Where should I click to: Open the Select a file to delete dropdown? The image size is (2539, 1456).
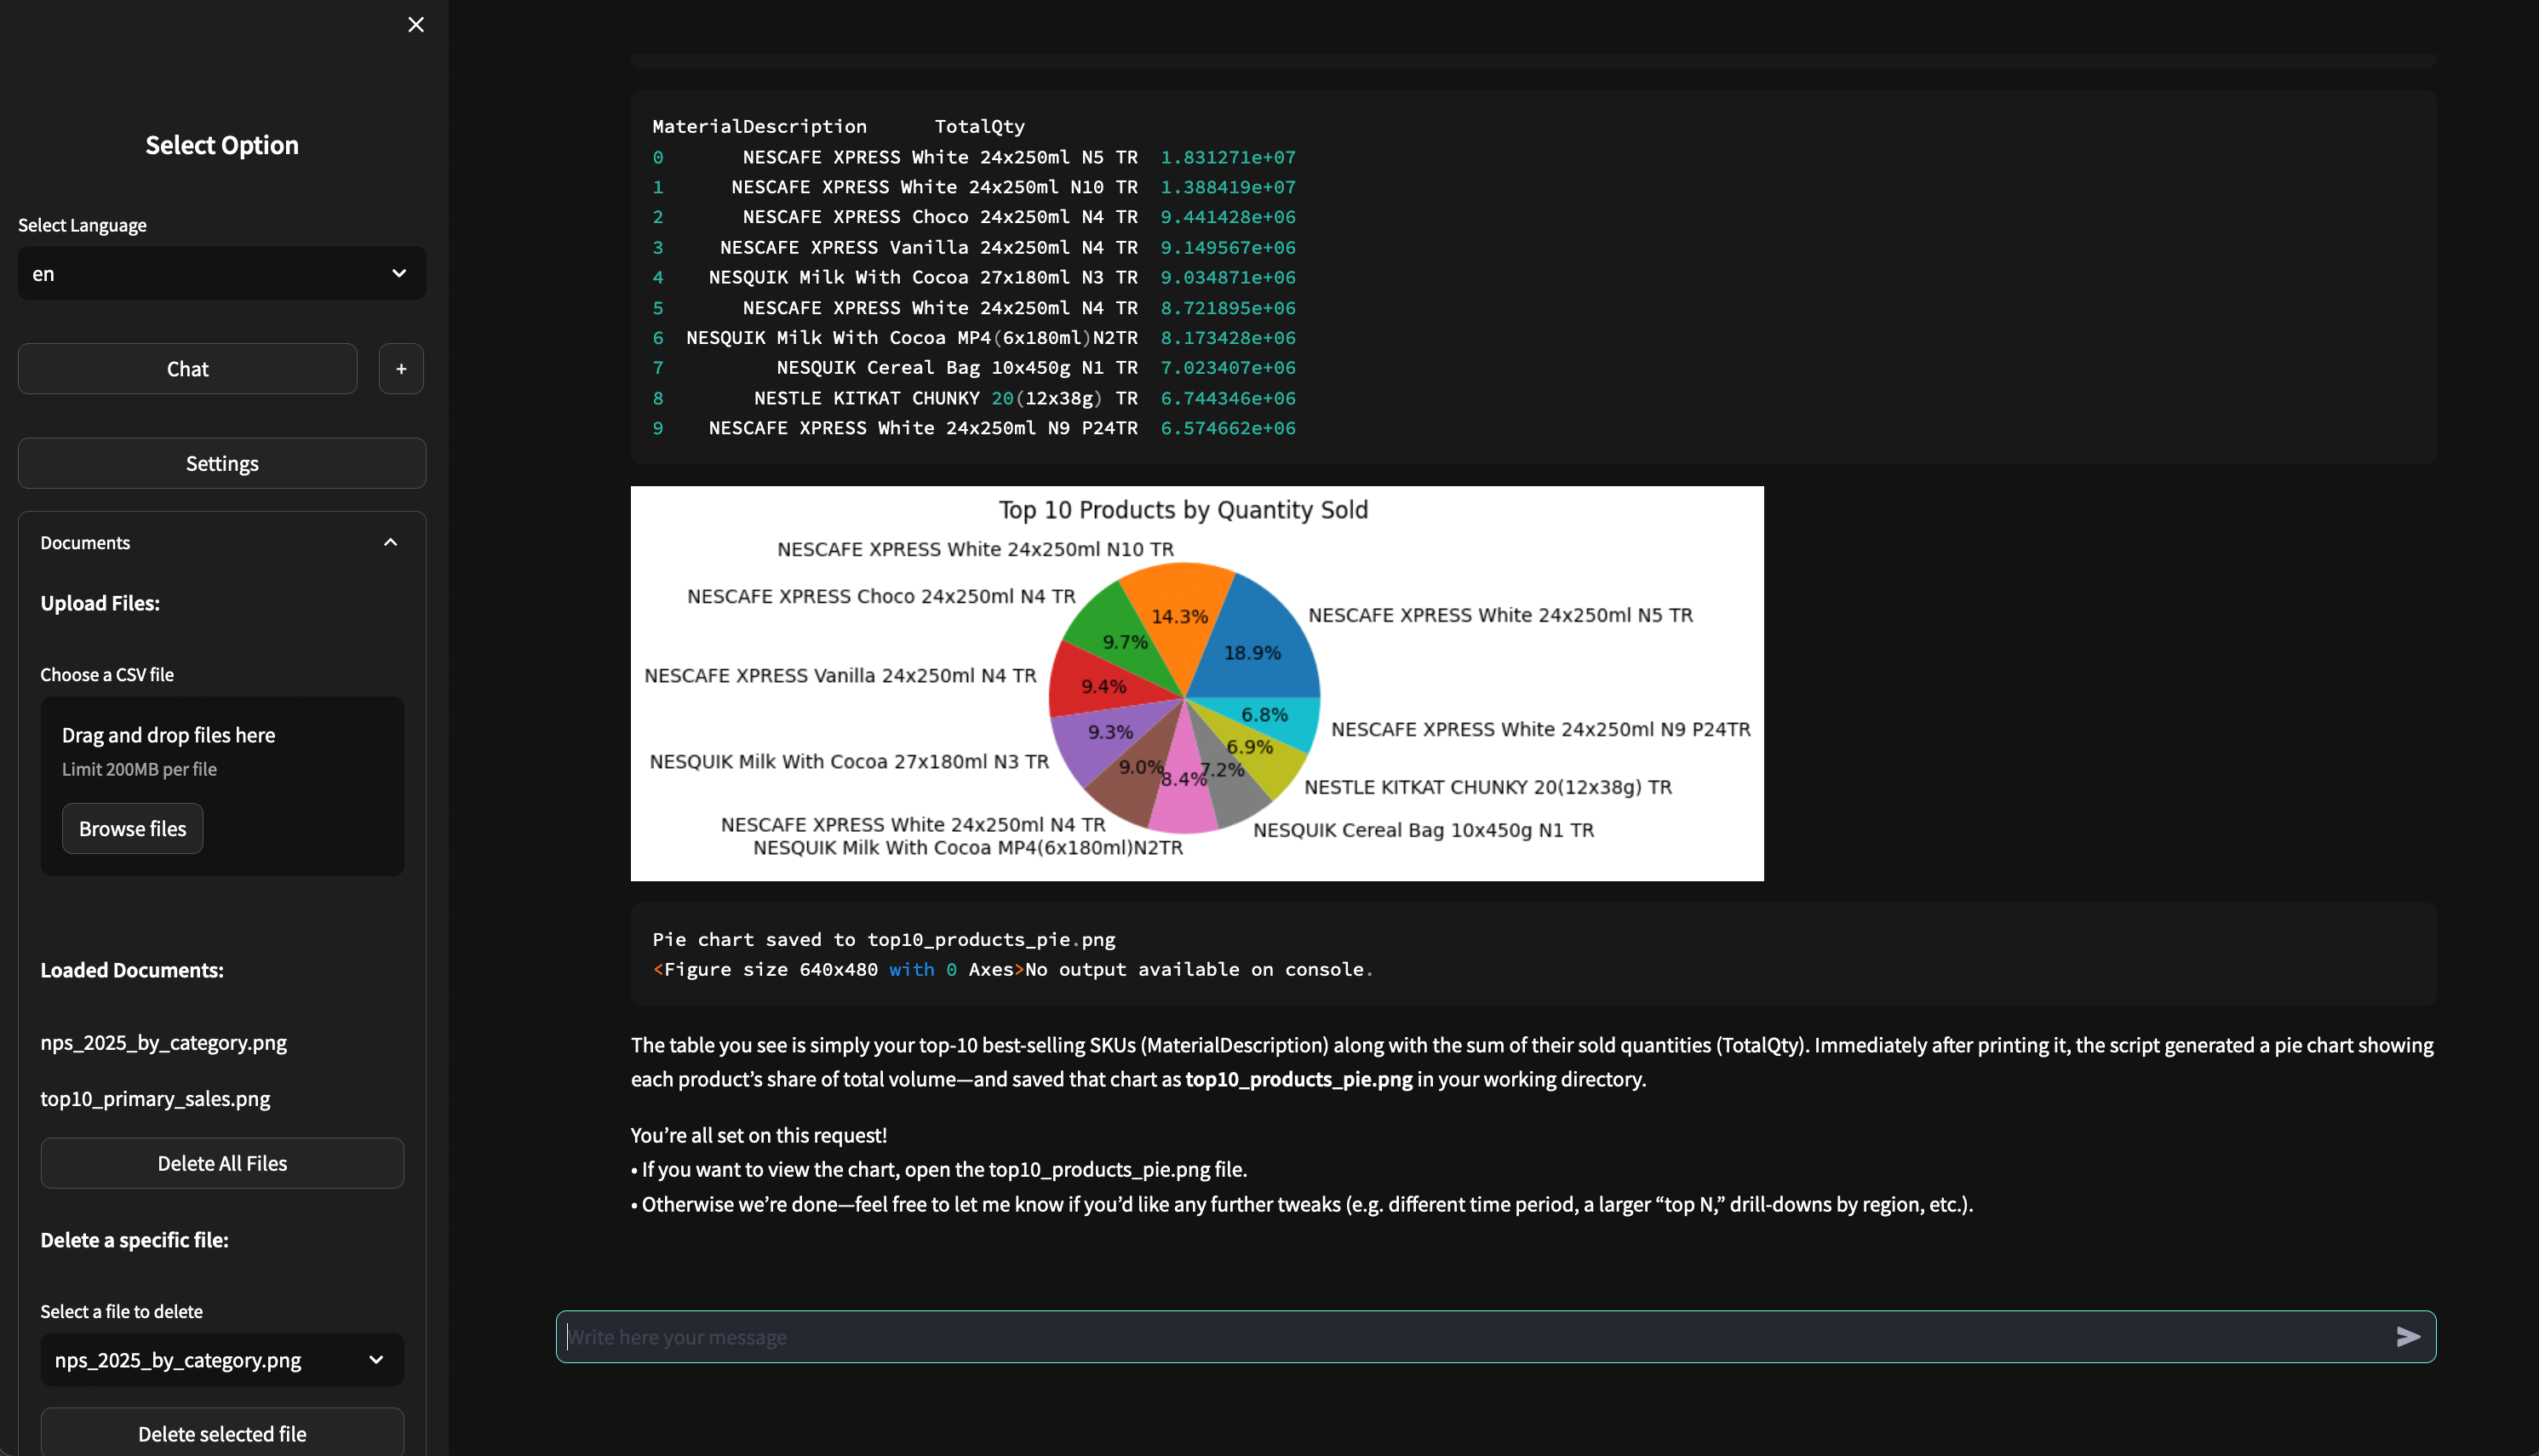click(222, 1360)
